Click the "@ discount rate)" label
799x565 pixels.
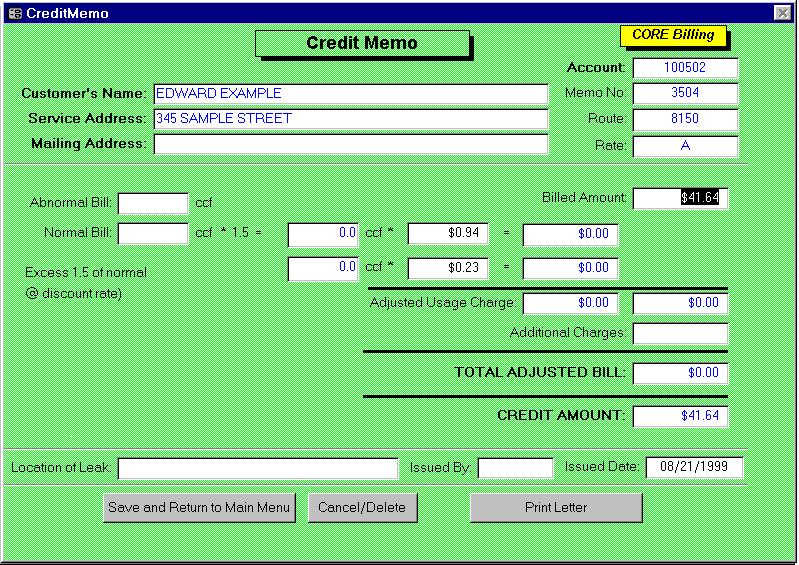(x=74, y=294)
